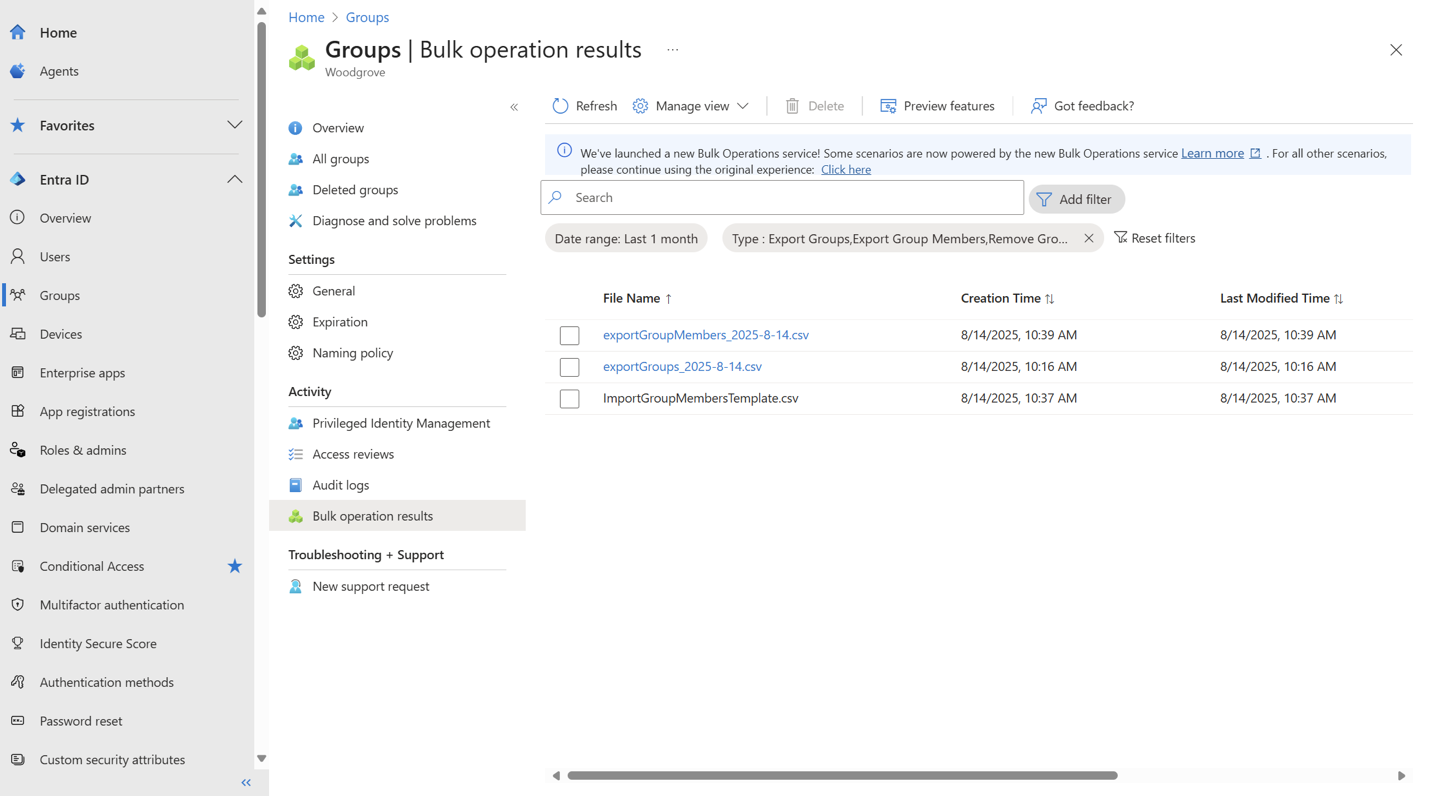Open Deleted groups in the Groups menu

[355, 190]
